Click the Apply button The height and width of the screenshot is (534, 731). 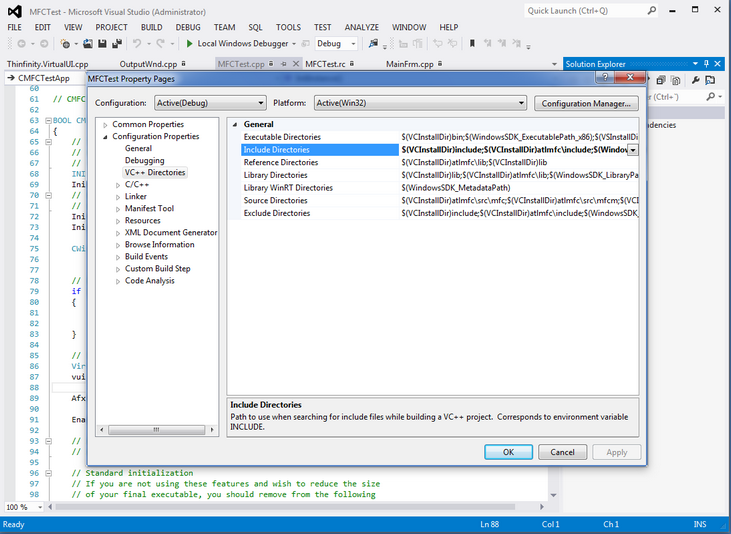click(x=616, y=452)
